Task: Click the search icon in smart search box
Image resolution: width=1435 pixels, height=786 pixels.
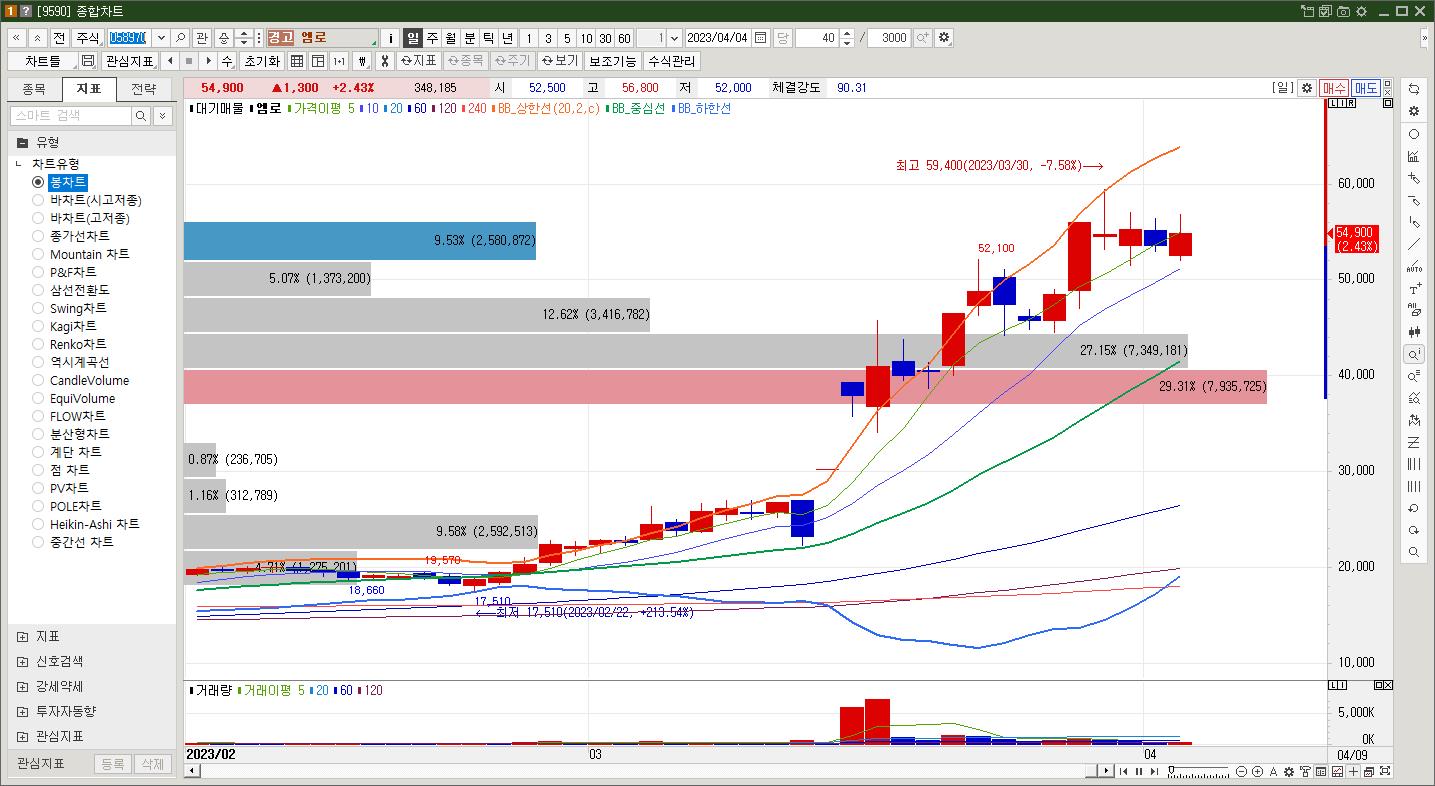Action: click(141, 116)
